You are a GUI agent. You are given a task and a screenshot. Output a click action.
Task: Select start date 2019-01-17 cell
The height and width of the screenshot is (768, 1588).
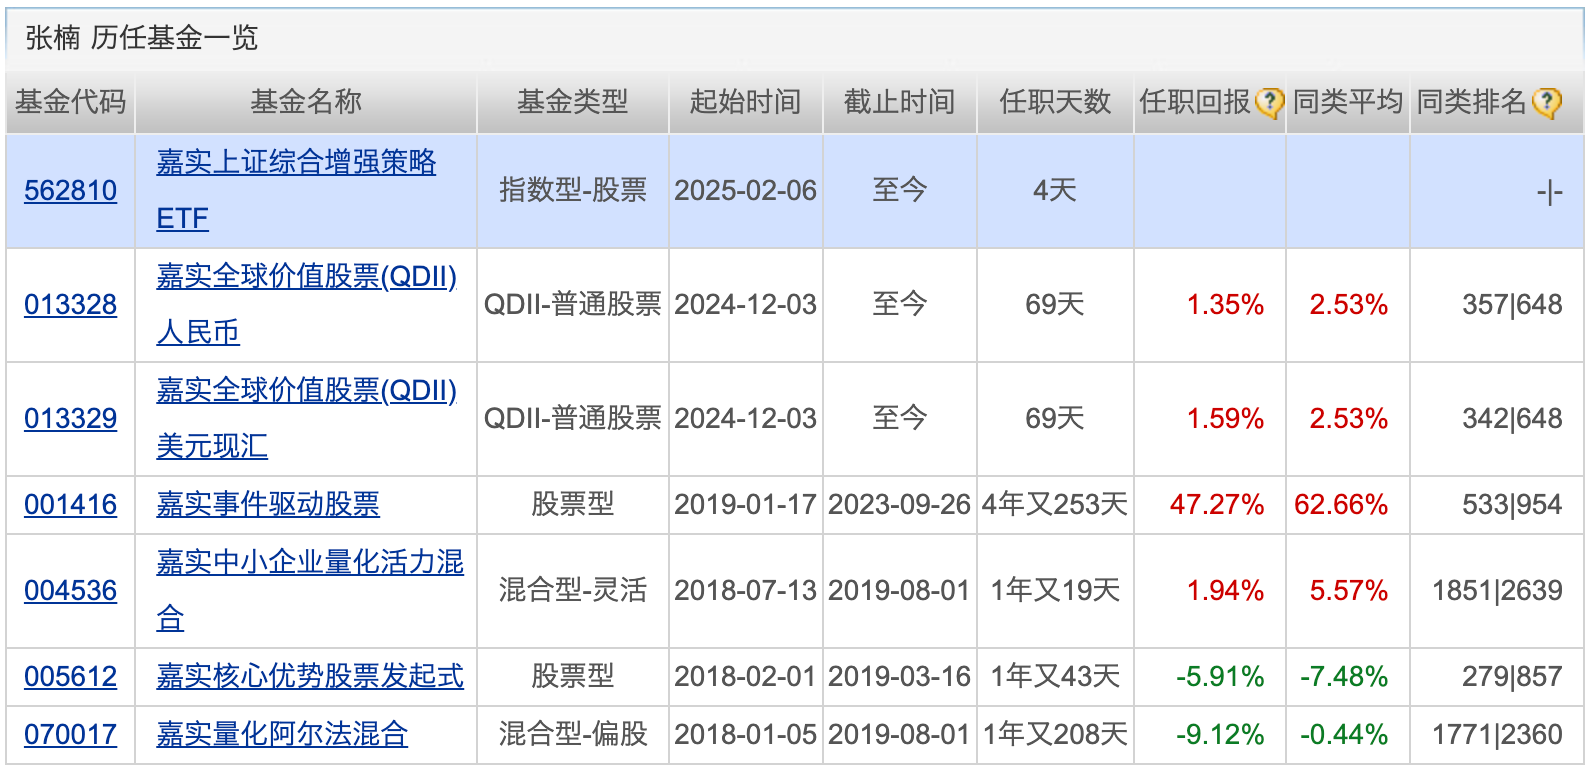(x=746, y=504)
